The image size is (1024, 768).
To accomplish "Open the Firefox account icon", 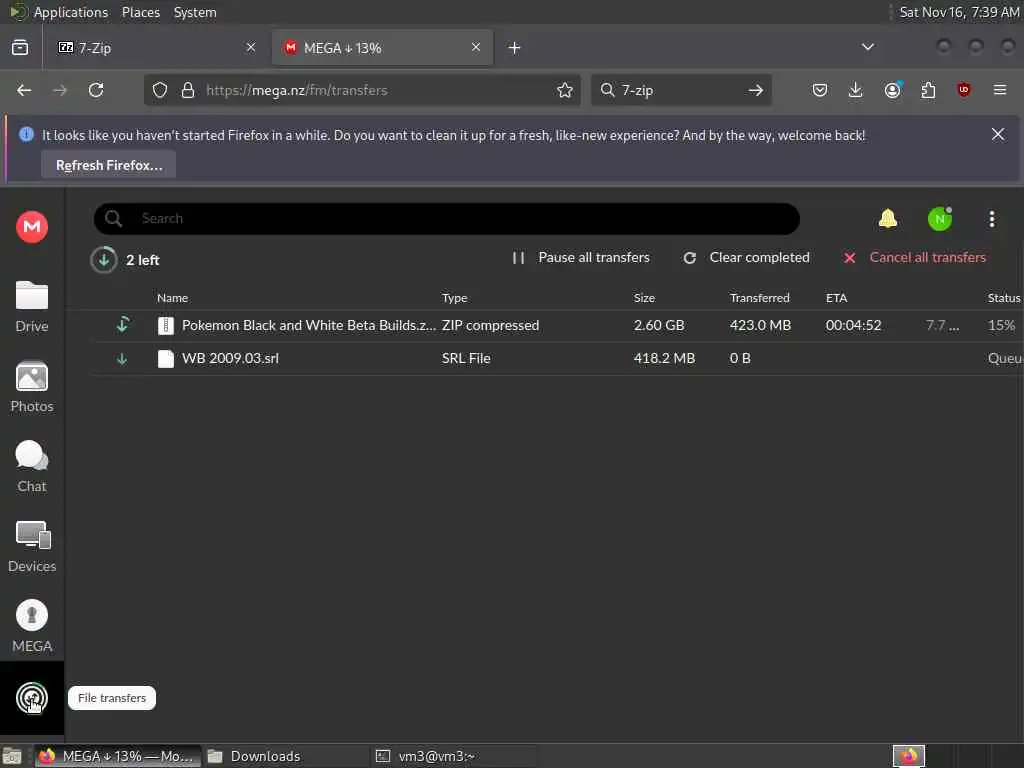I will click(892, 90).
